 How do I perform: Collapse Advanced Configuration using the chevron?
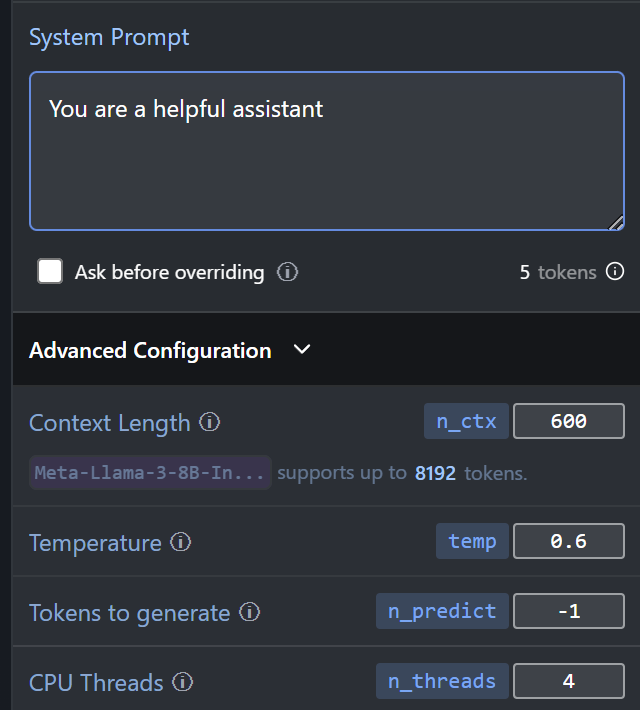[302, 349]
